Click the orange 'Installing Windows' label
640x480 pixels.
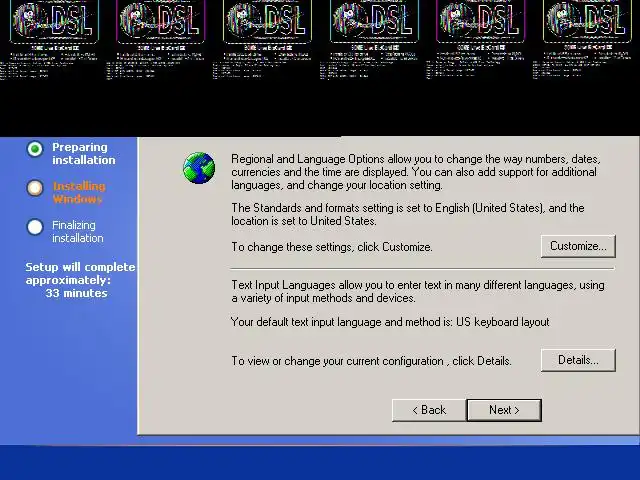click(79, 193)
